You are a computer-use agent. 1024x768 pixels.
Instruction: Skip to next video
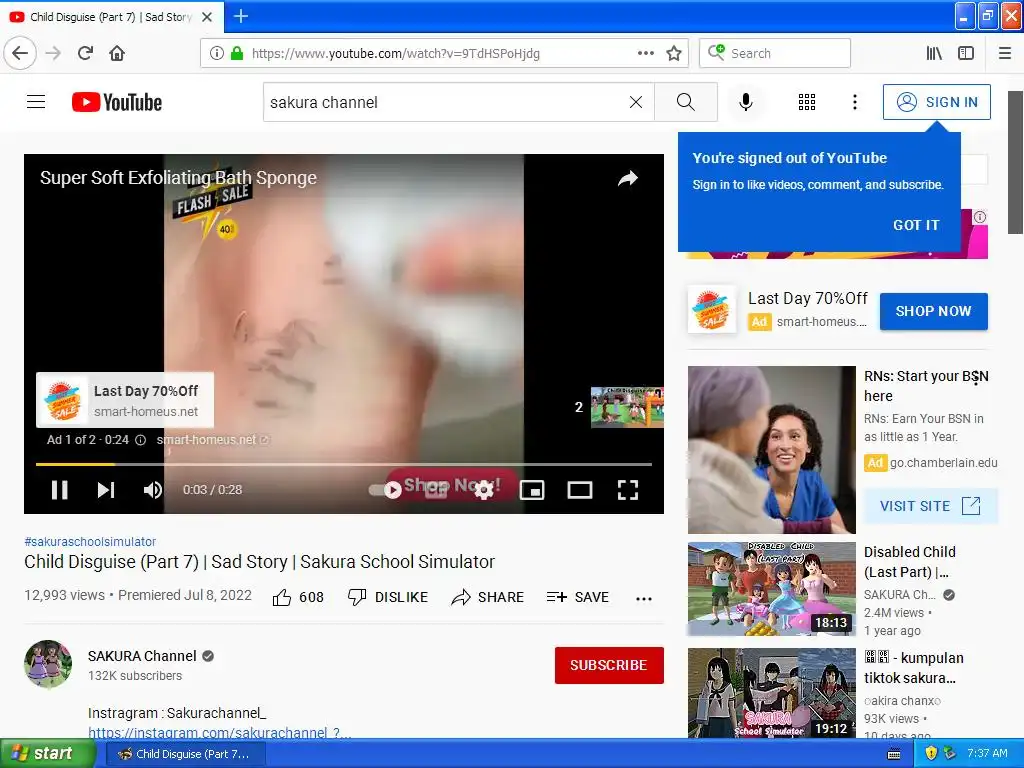click(106, 490)
